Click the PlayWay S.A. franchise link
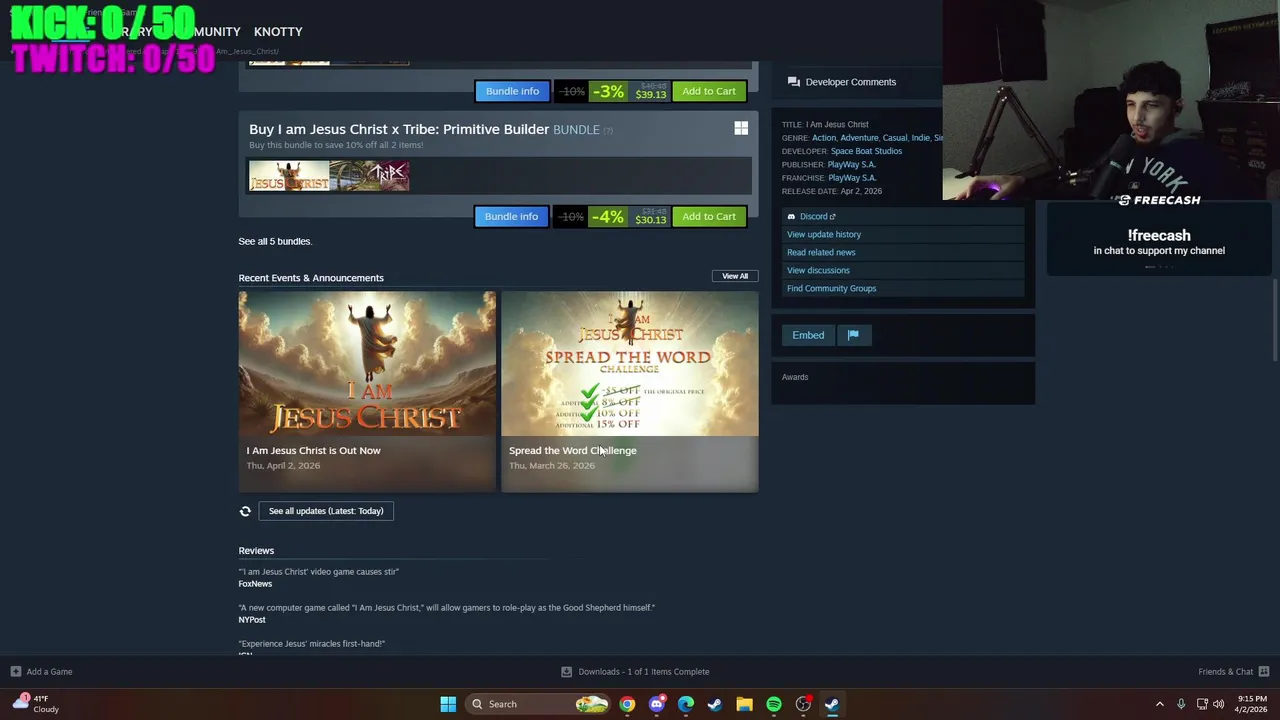 [x=852, y=178]
